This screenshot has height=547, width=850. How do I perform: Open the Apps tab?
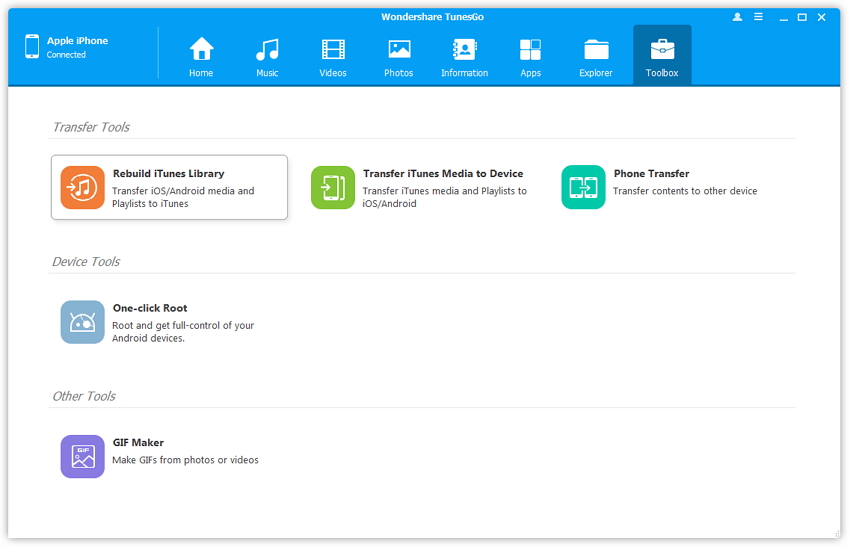(530, 56)
